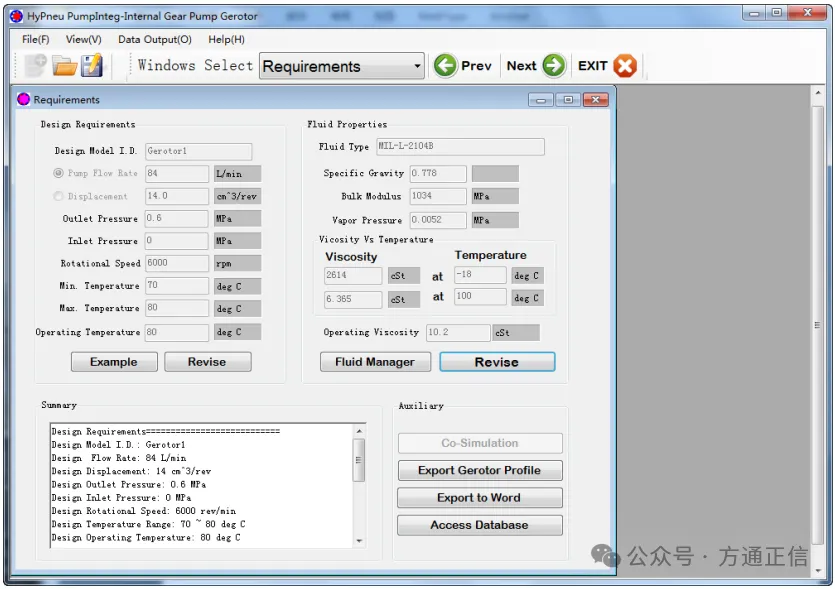This screenshot has height=589, width=835.
Task: Click Revise under Design Requirements
Action: click(x=207, y=362)
